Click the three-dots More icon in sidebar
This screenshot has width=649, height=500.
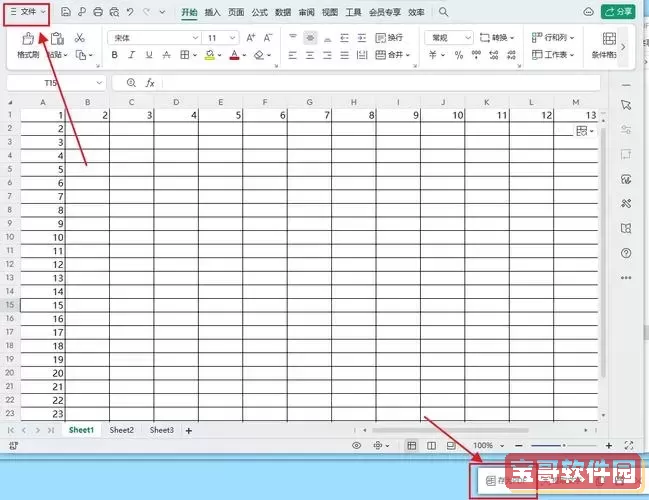(x=626, y=278)
